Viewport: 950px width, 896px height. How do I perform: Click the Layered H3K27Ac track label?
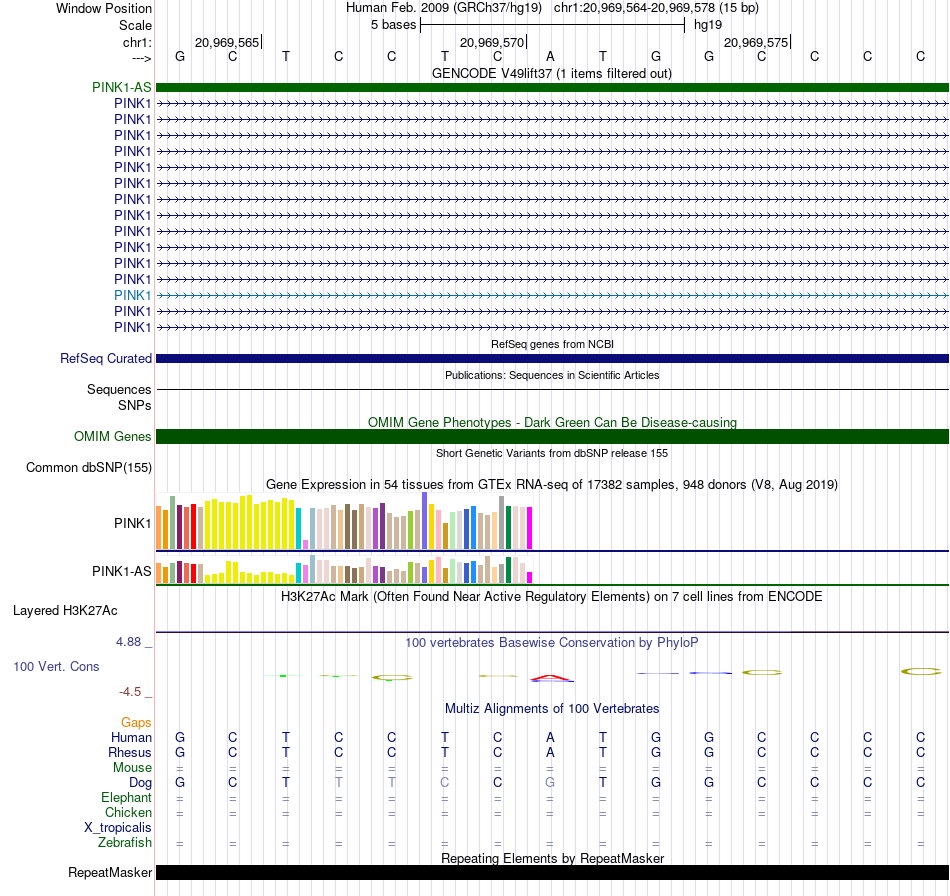tap(65, 611)
